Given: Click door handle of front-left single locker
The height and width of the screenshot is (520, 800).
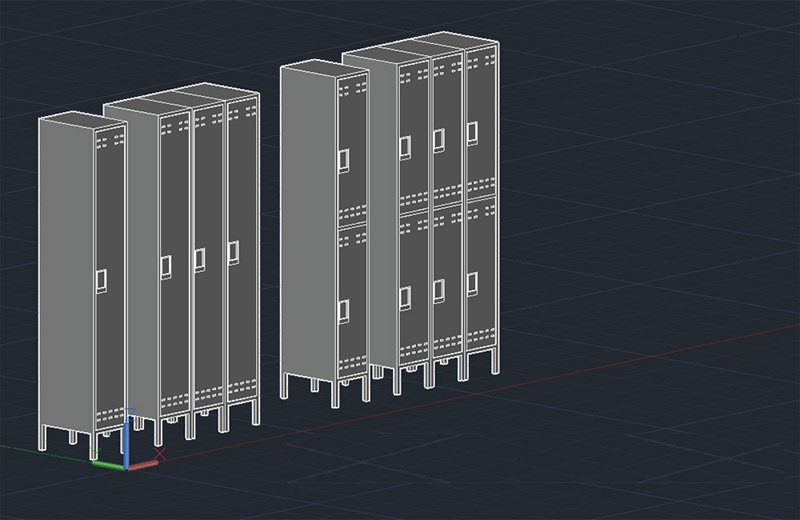Looking at the screenshot, I should pyautogui.click(x=102, y=279).
